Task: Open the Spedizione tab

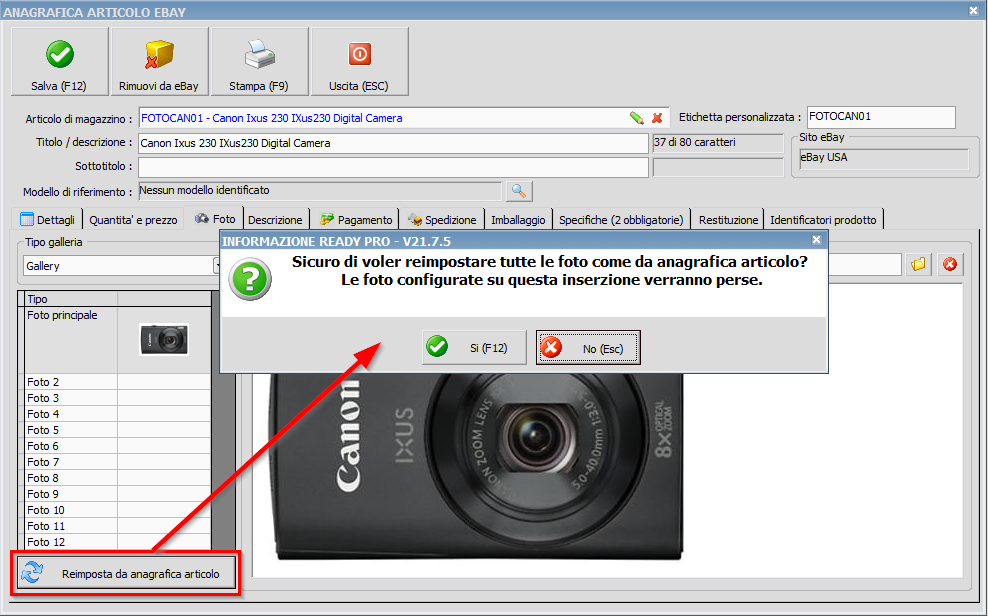Action: coord(442,220)
